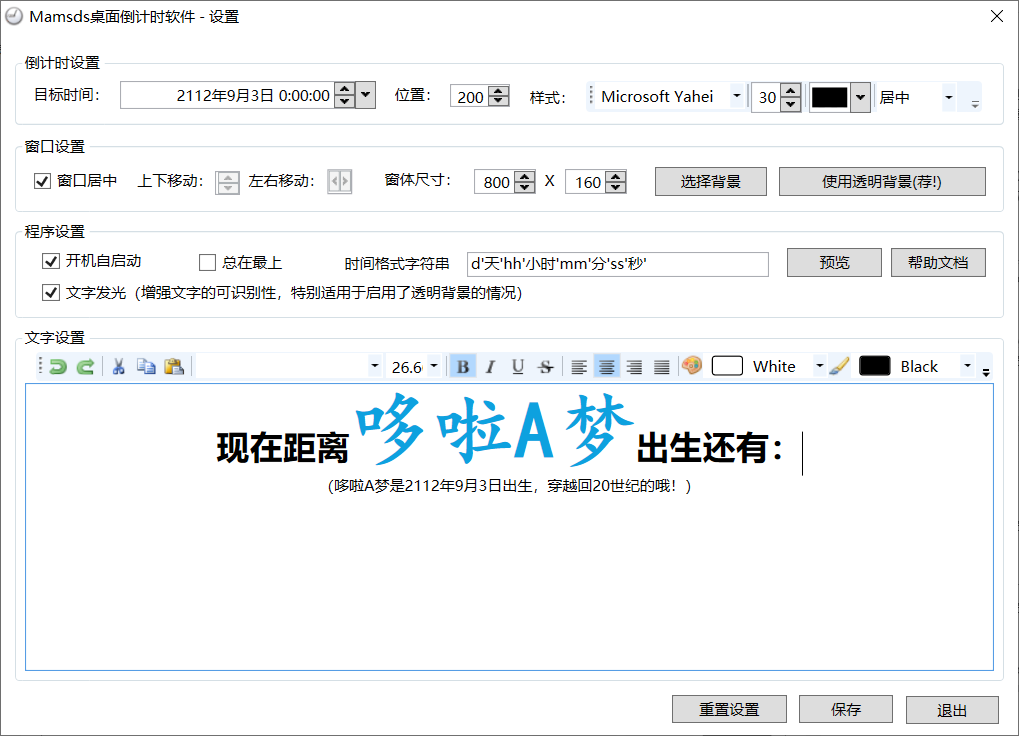Click the 重置设置 reset button
Screen dimensions: 1019x736
pyautogui.click(x=729, y=709)
